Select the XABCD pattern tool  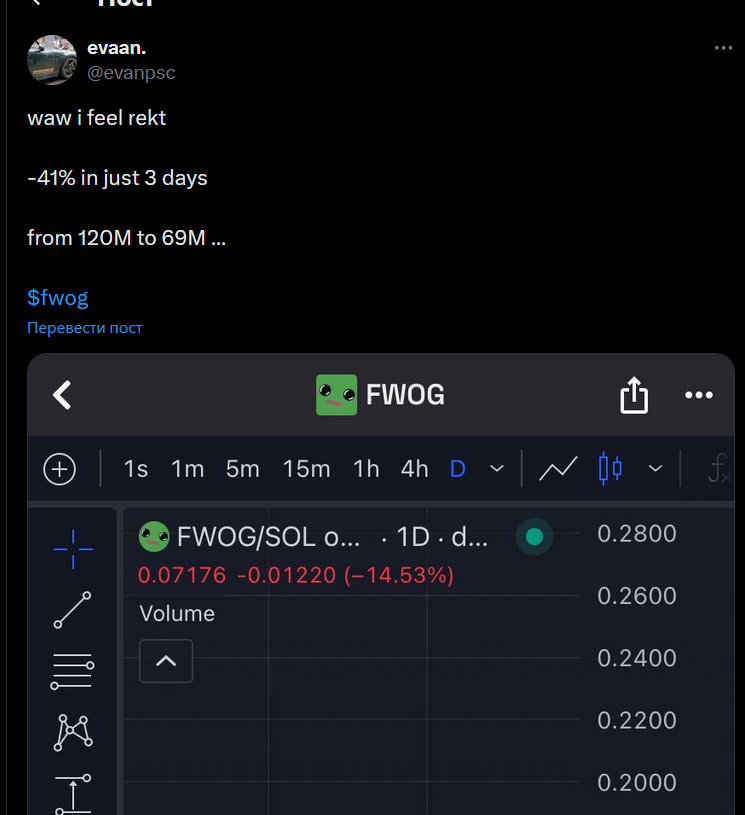point(73,732)
